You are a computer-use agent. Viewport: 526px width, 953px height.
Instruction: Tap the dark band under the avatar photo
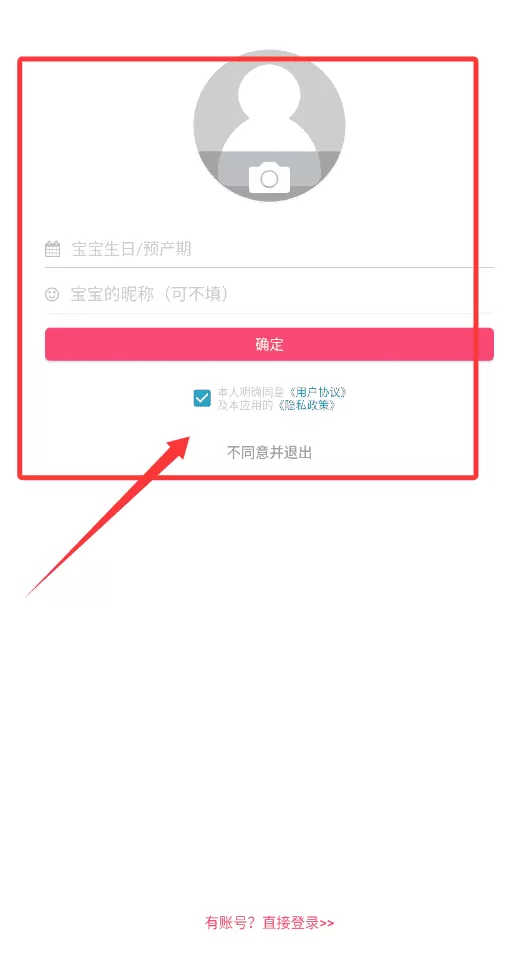[269, 176]
